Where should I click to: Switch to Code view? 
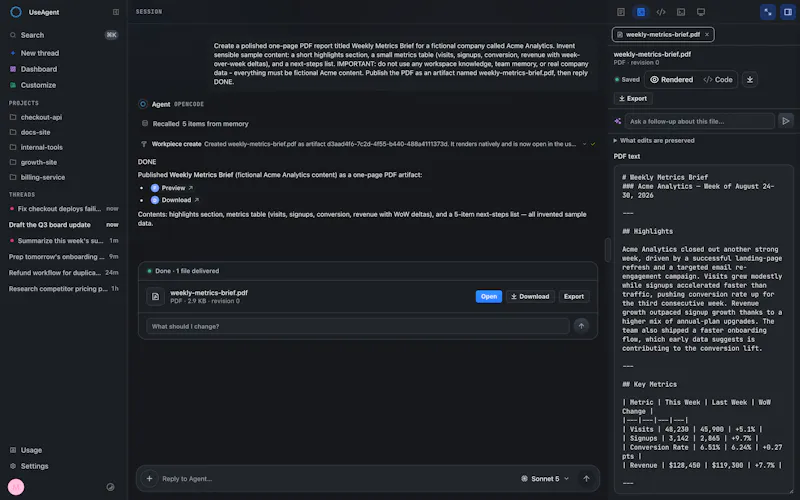[718, 80]
